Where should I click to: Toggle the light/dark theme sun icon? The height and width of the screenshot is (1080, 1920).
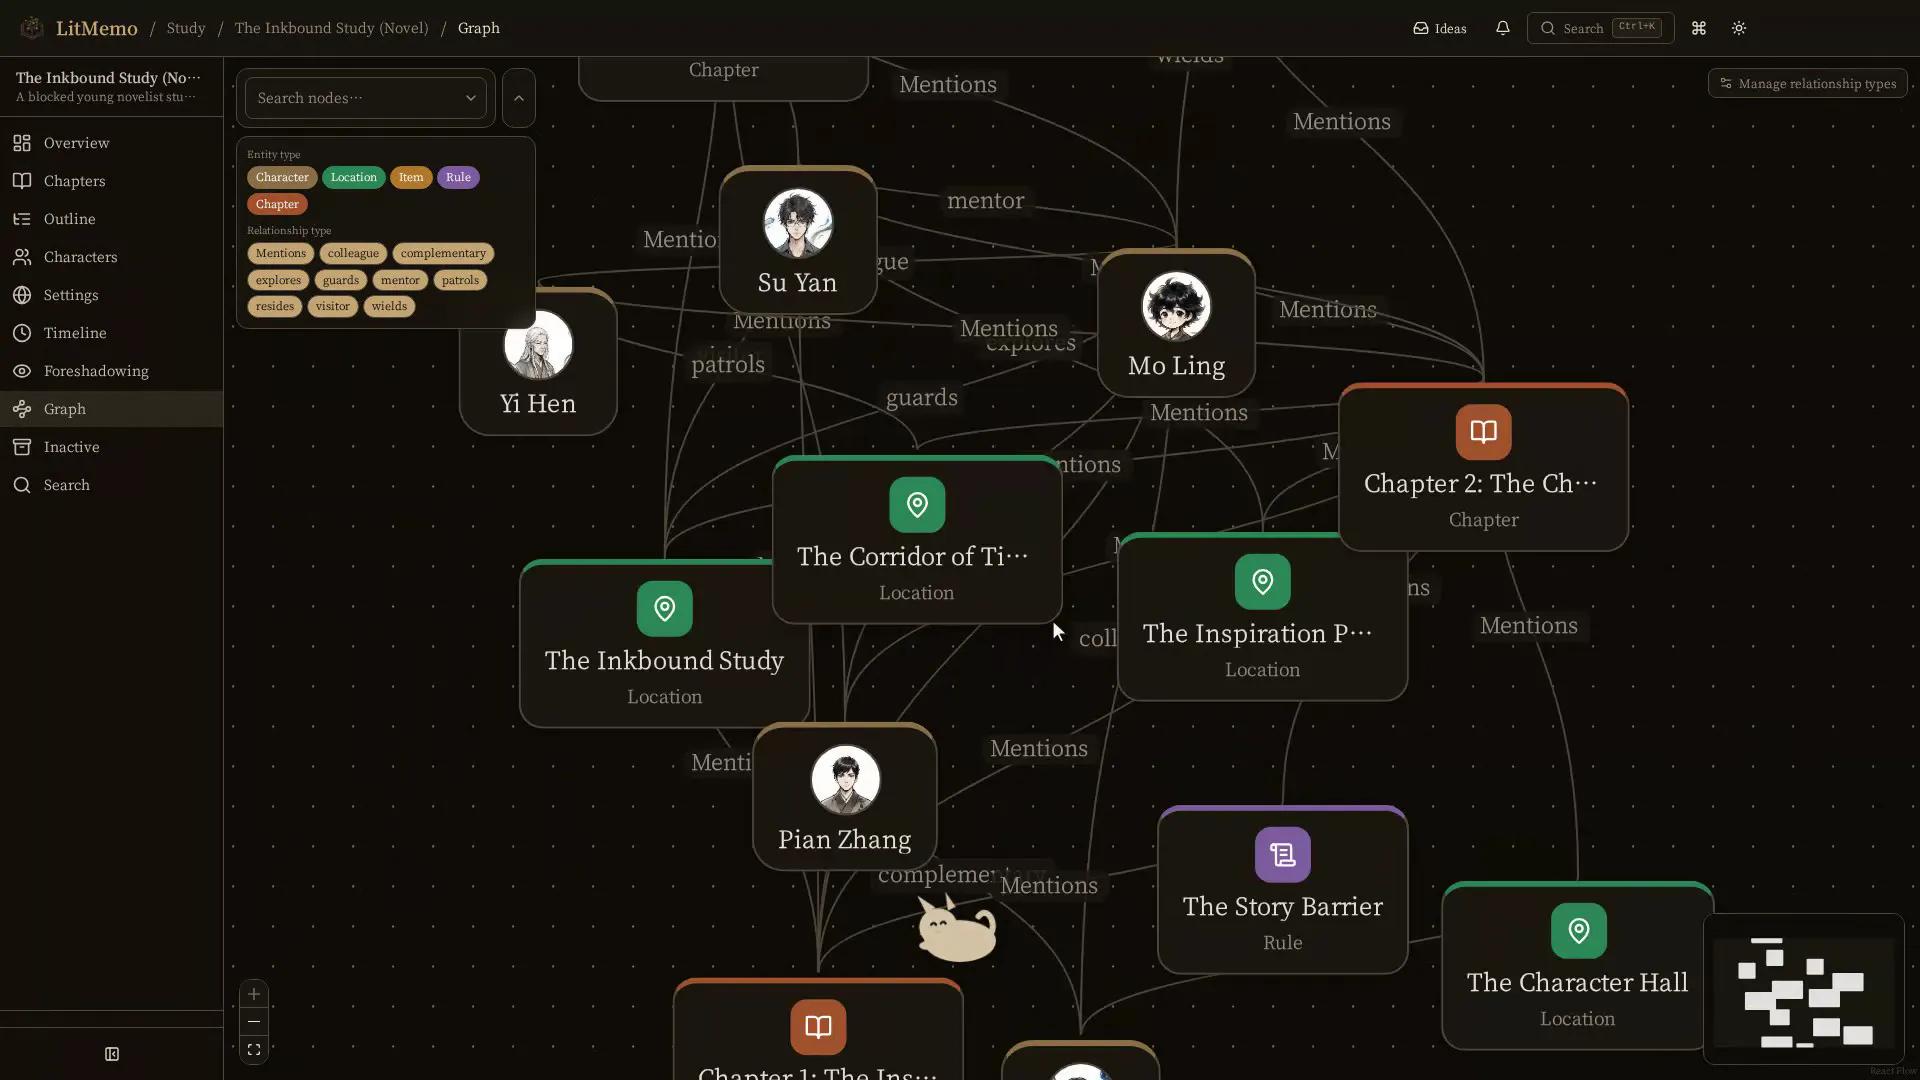[1739, 28]
